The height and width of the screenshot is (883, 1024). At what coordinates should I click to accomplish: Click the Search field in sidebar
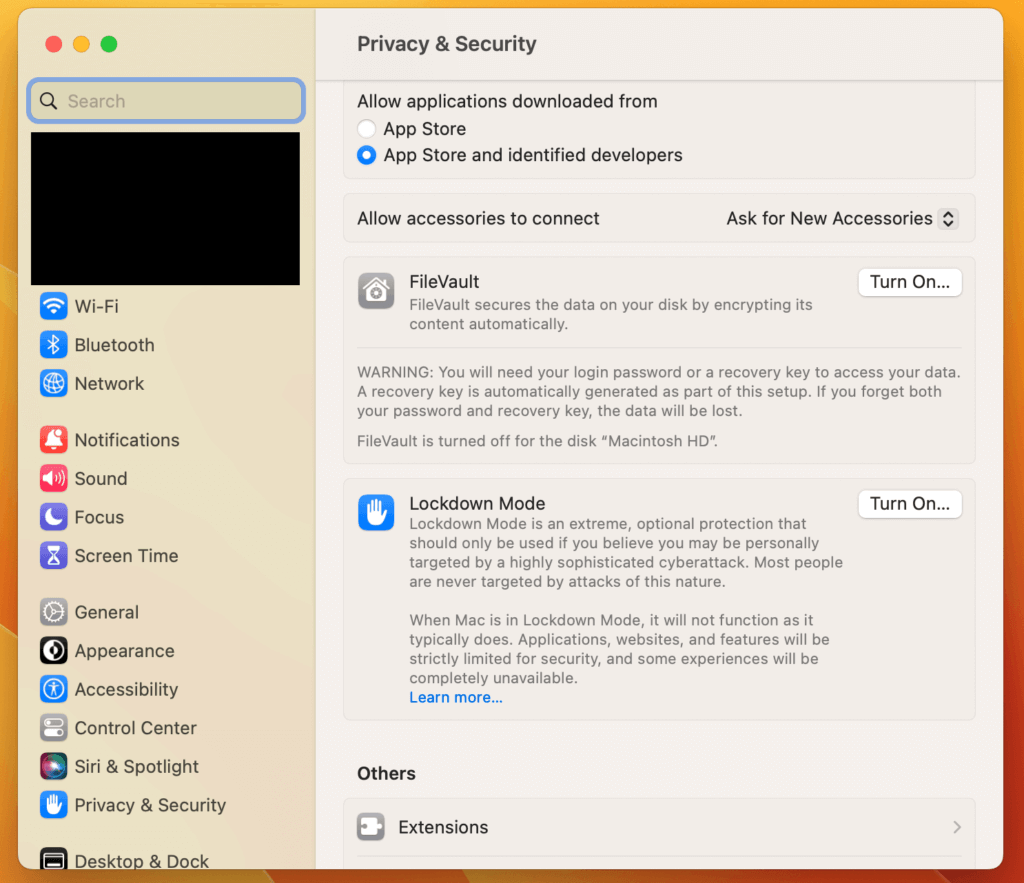[165, 100]
